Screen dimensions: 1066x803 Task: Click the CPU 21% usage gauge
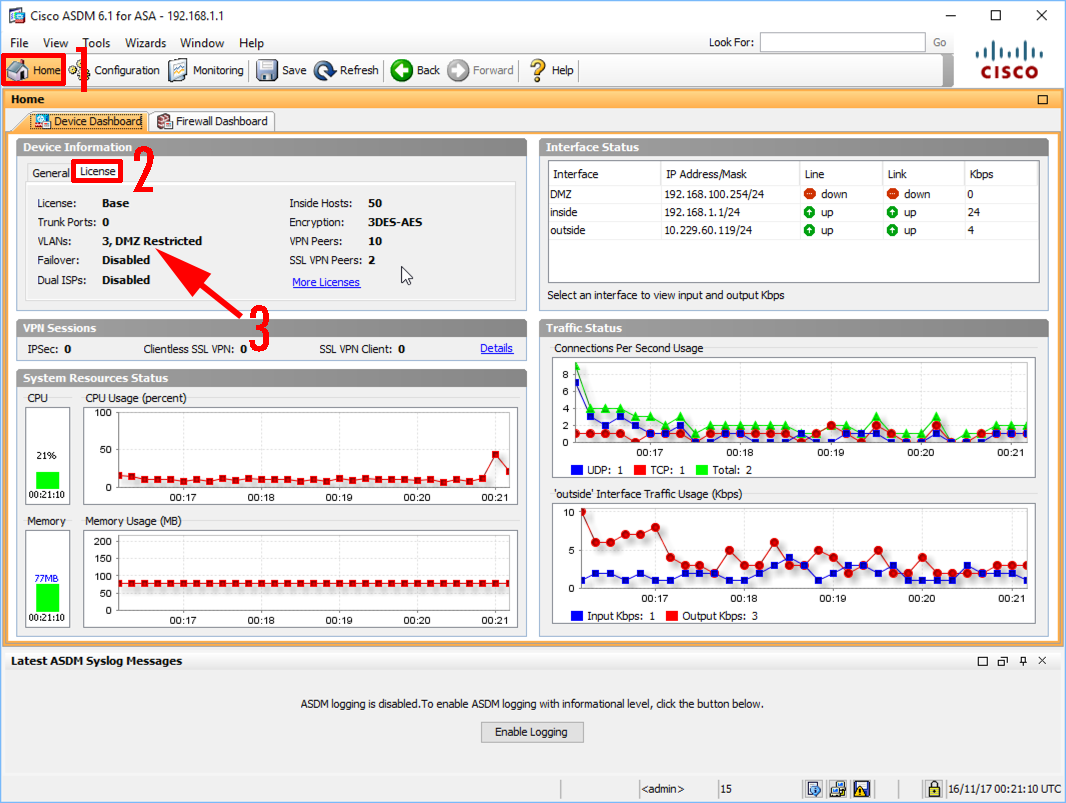click(x=48, y=456)
